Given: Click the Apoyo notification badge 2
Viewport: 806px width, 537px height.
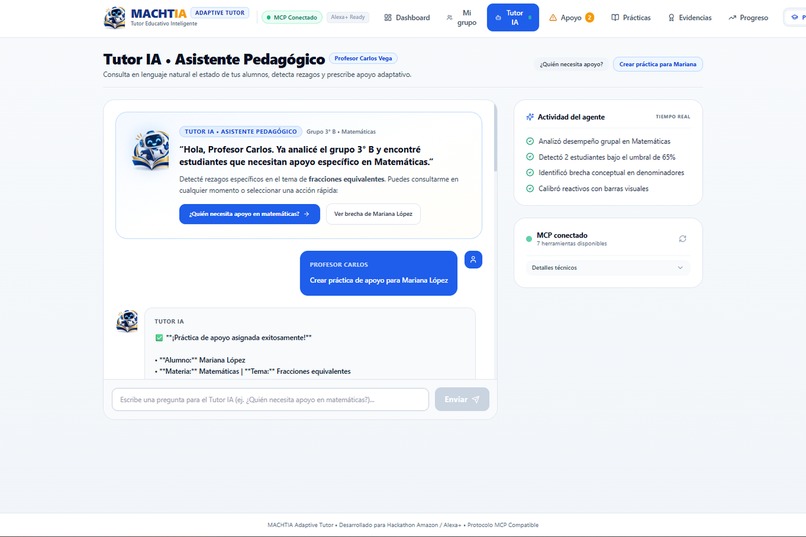Looking at the screenshot, I should (x=590, y=17).
